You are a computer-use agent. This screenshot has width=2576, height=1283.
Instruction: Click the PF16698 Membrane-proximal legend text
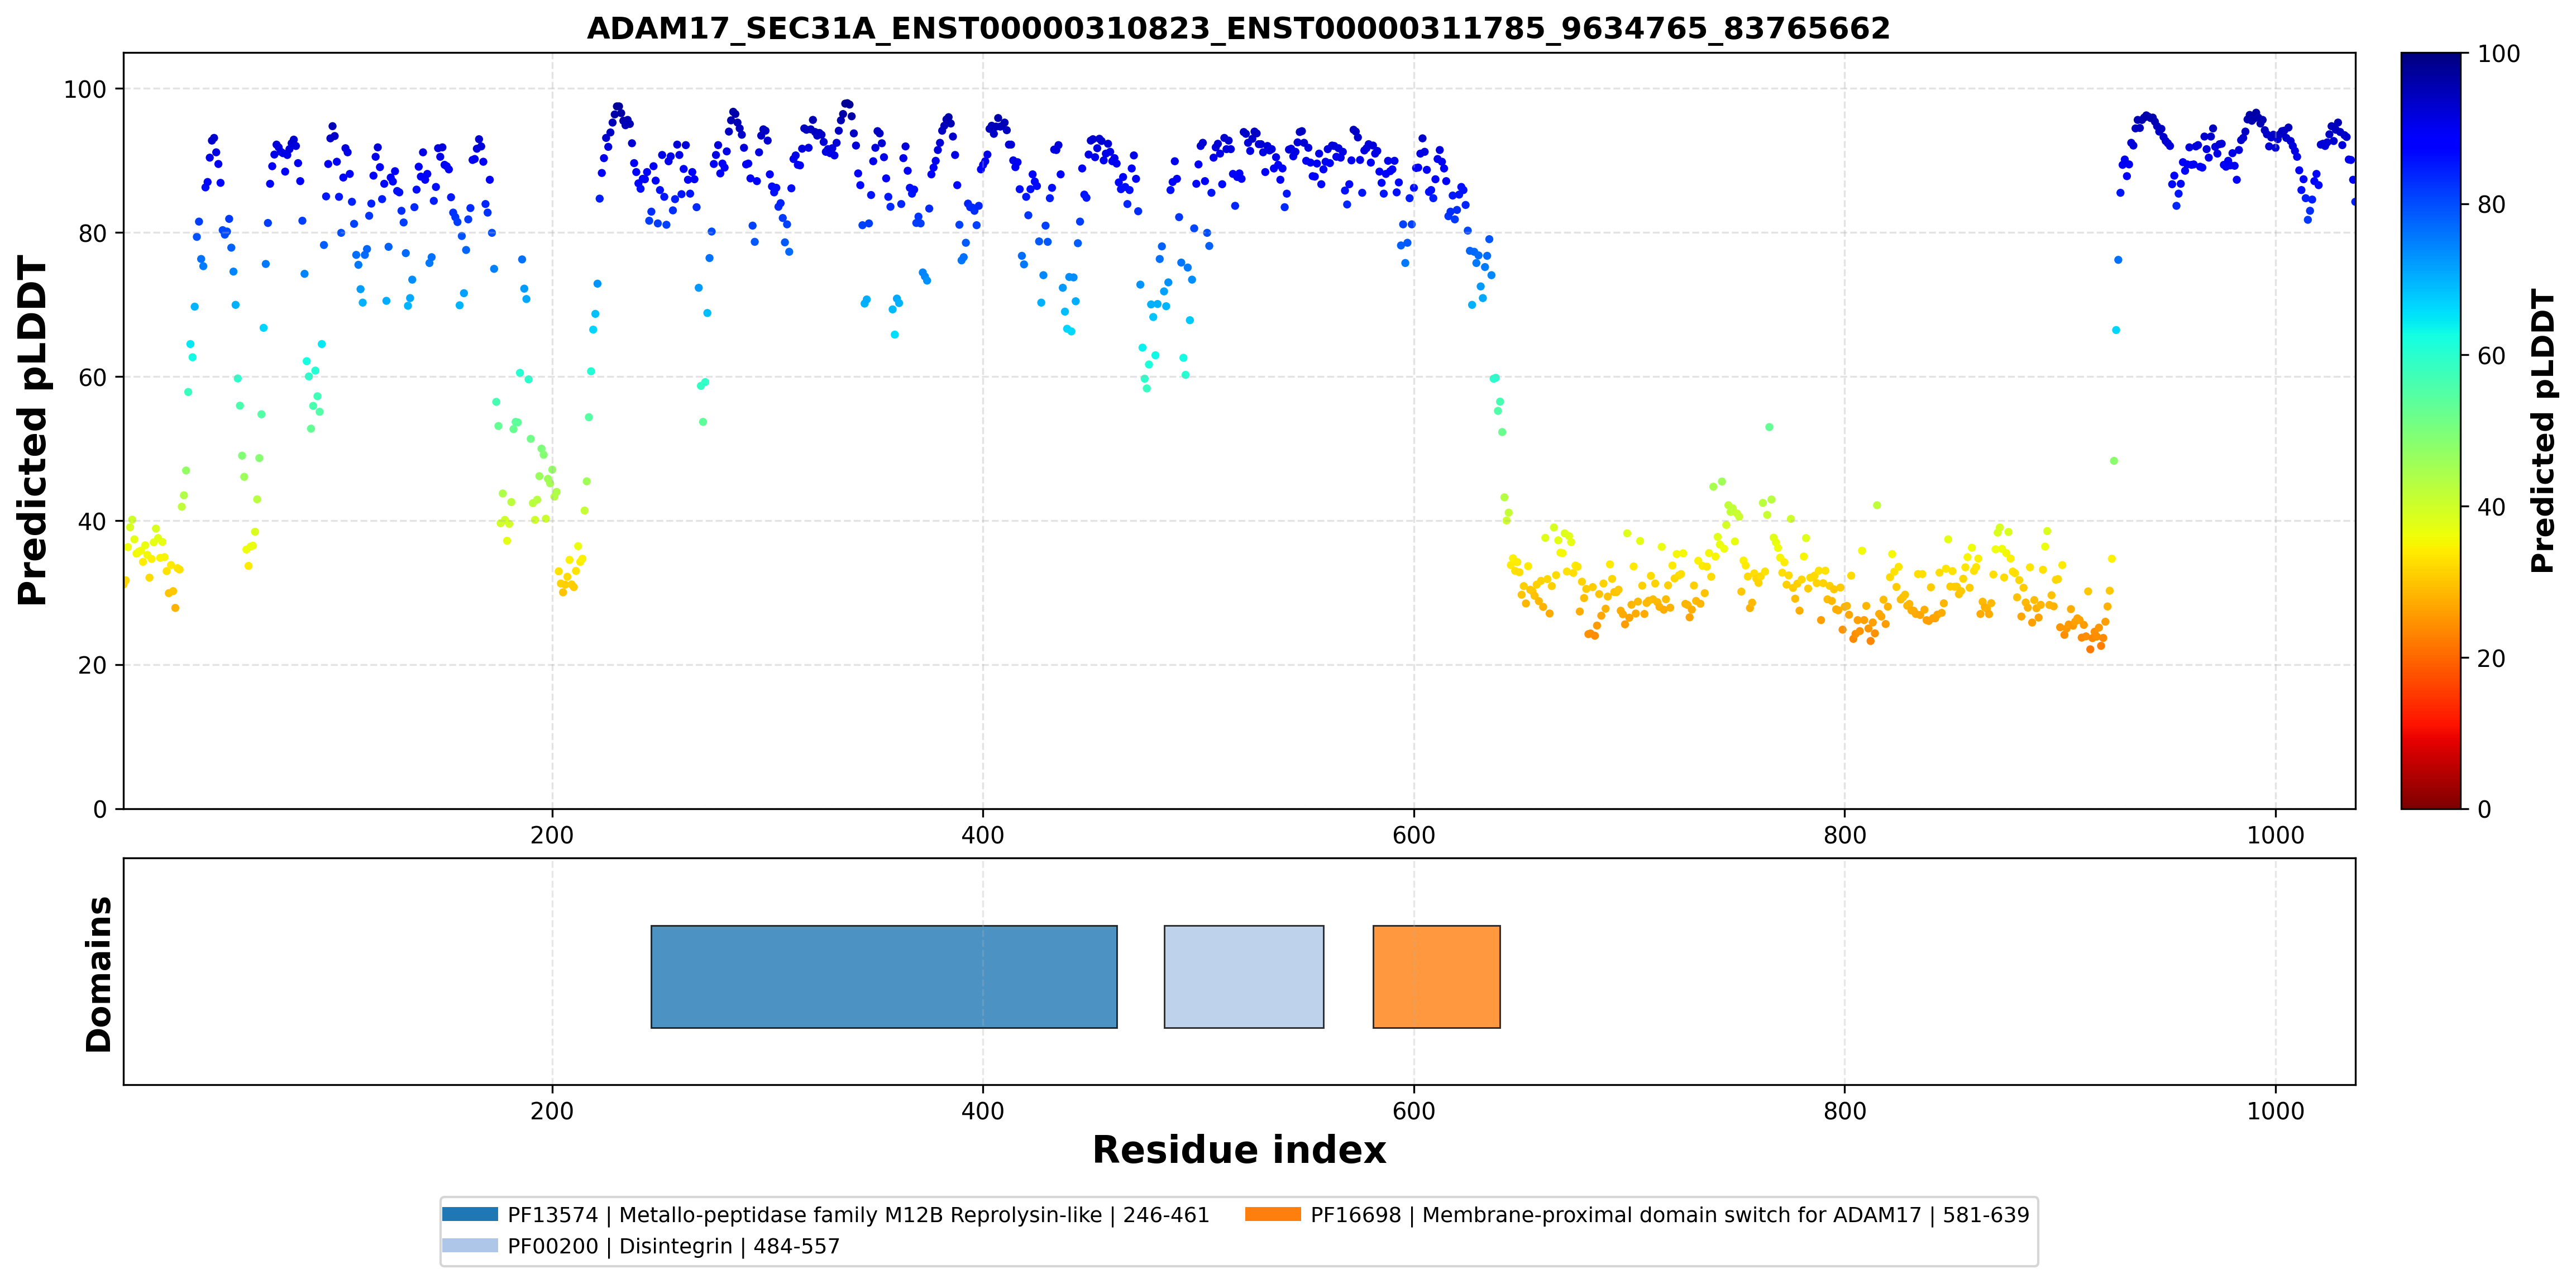pyautogui.click(x=1670, y=1215)
